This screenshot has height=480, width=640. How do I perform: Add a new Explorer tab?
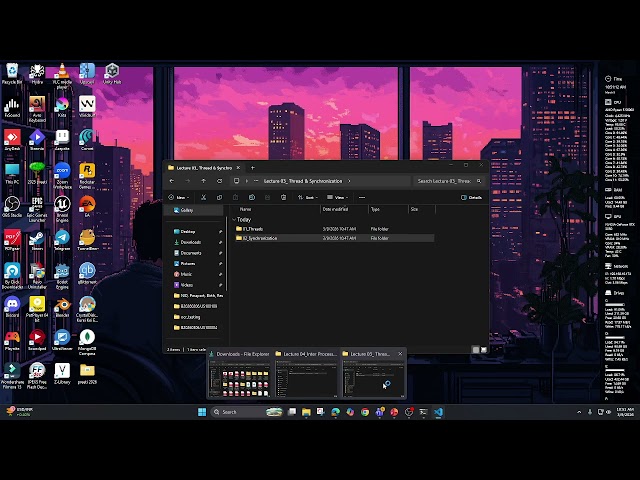253,168
